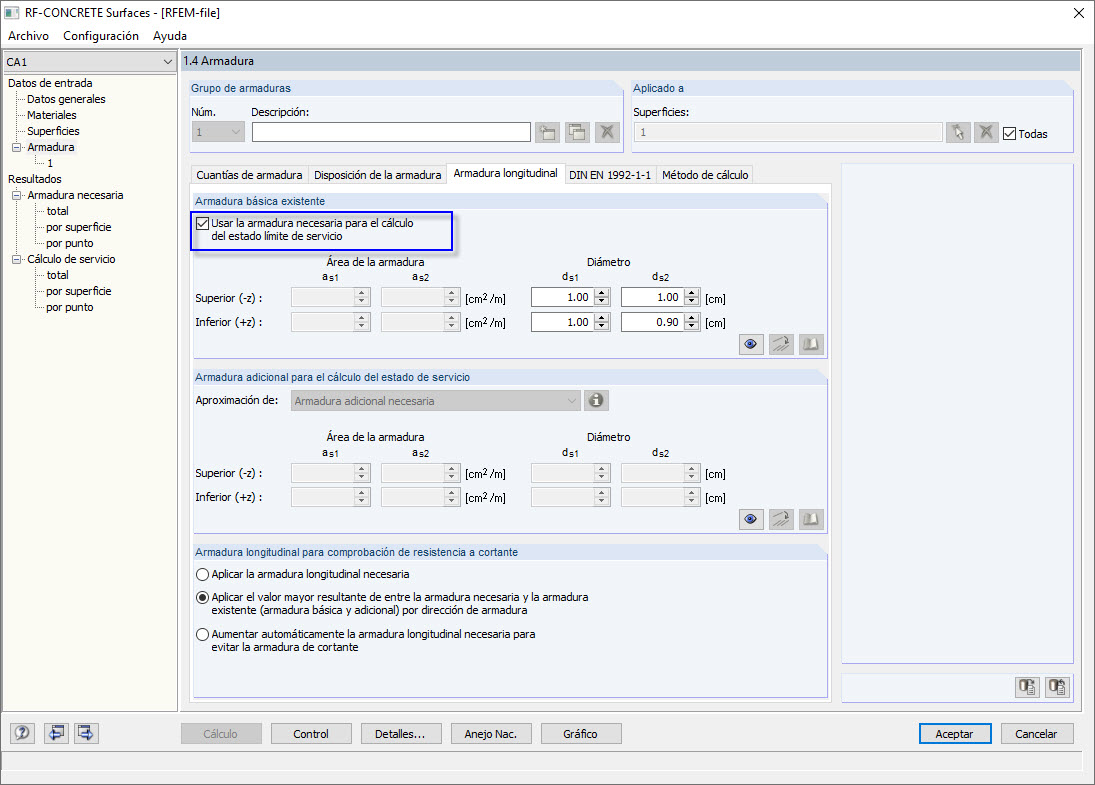Click Gráfico button
This screenshot has width=1095, height=785.
point(580,734)
